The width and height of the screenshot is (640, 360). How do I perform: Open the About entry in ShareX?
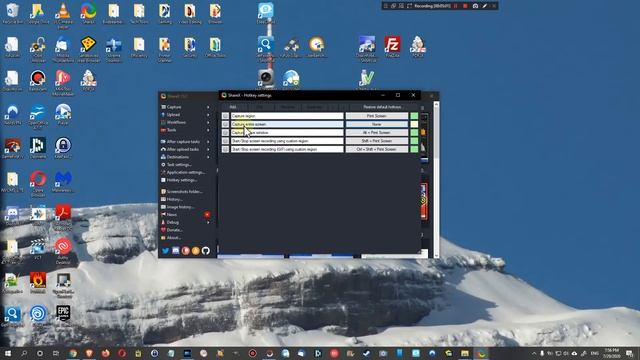pyautogui.click(x=173, y=238)
